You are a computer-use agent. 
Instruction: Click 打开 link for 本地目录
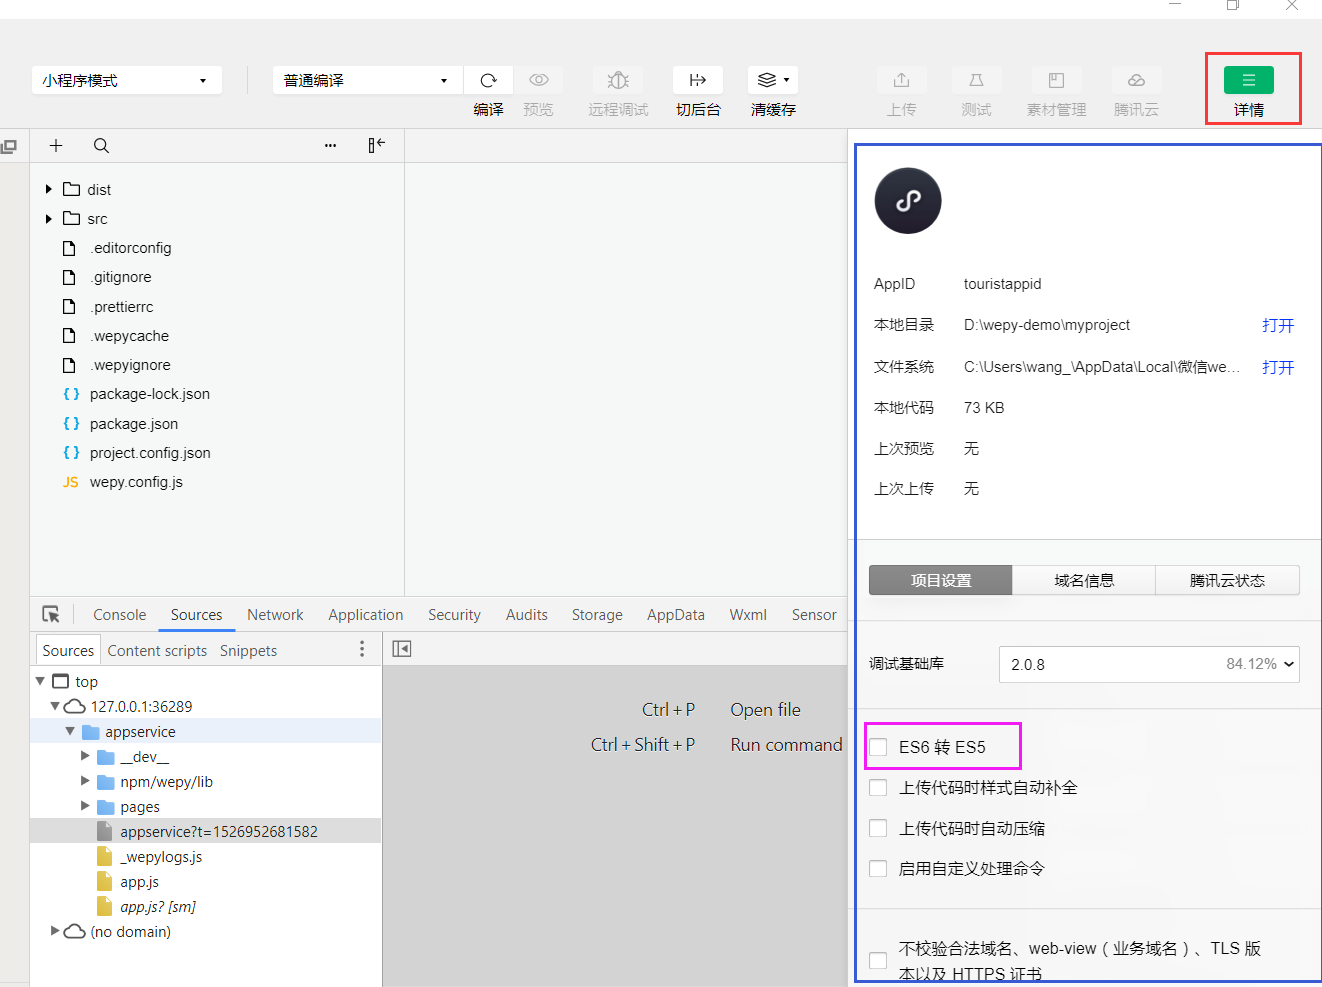pyautogui.click(x=1277, y=325)
